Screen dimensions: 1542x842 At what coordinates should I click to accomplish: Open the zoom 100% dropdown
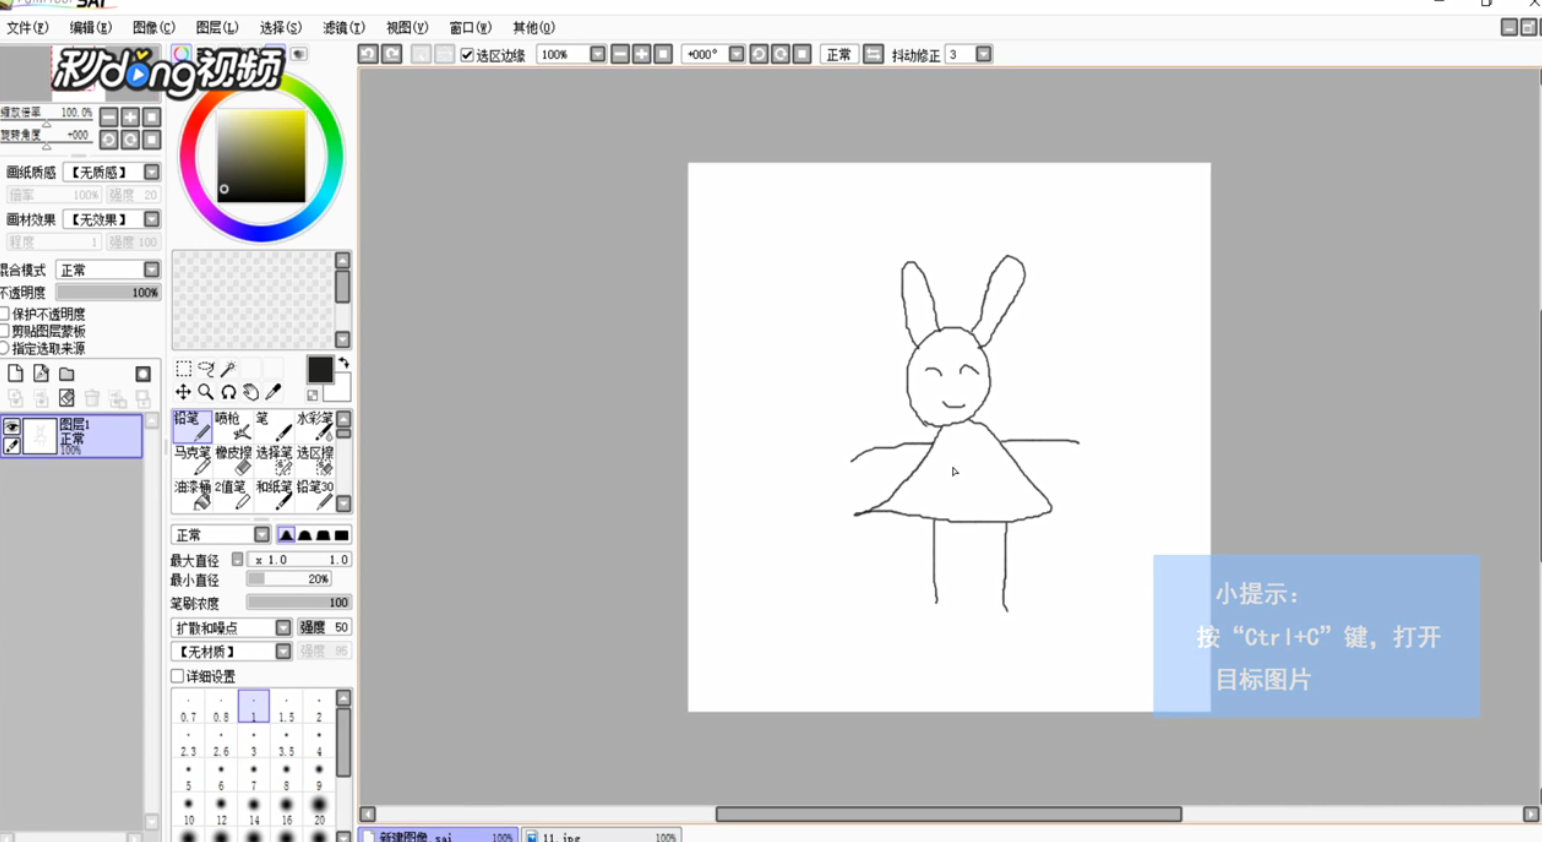coord(597,54)
